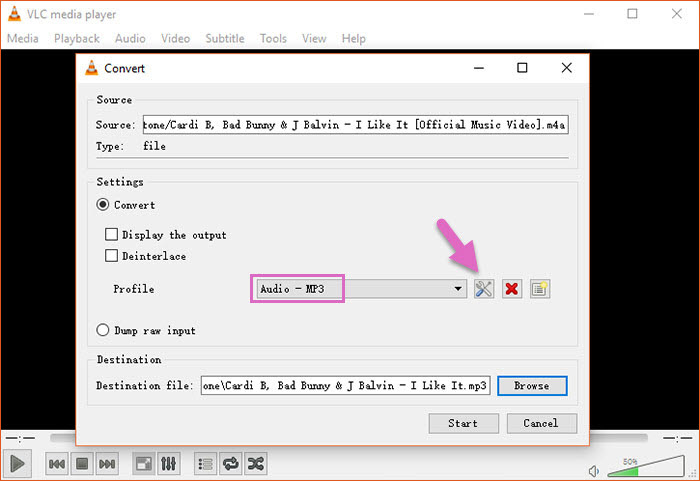Click the VLC cone icon in main title bar
Screen dimensions: 700x481
[x=14, y=14]
